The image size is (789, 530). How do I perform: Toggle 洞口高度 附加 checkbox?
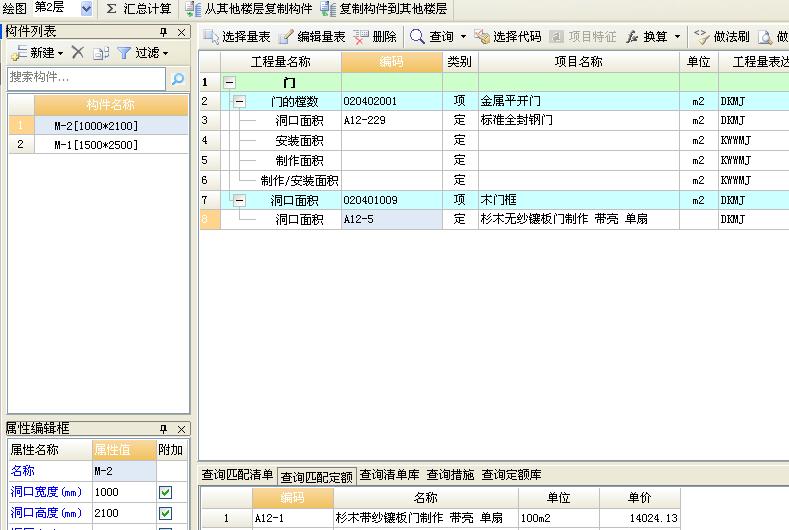(x=166, y=513)
